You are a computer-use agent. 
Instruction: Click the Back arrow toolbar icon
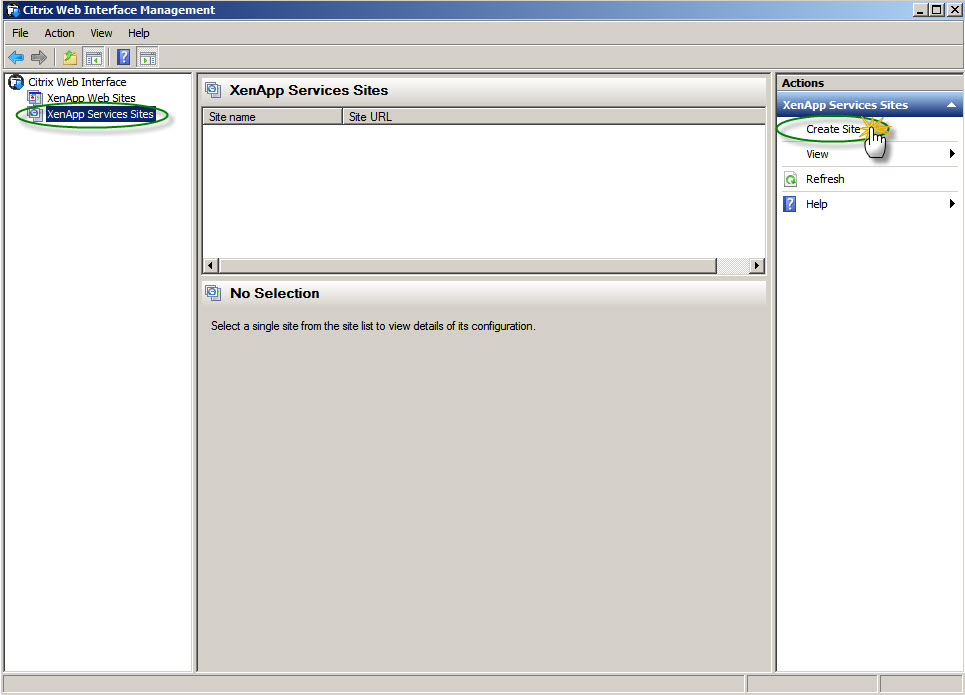pos(16,58)
